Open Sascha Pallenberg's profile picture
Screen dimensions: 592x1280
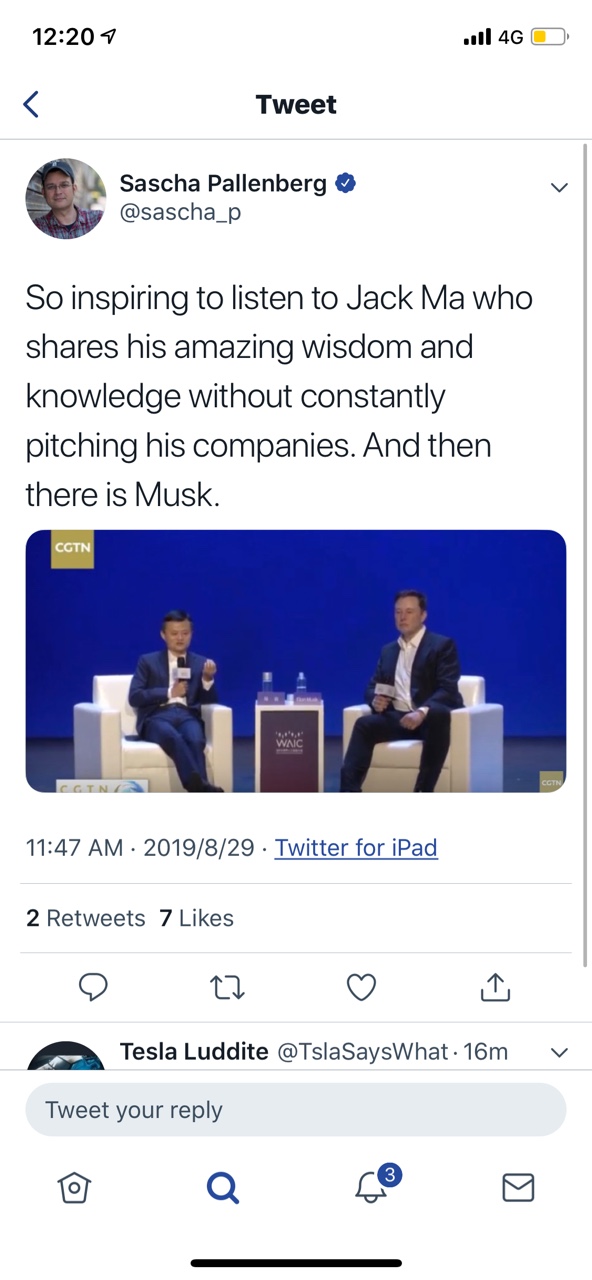tap(66, 198)
